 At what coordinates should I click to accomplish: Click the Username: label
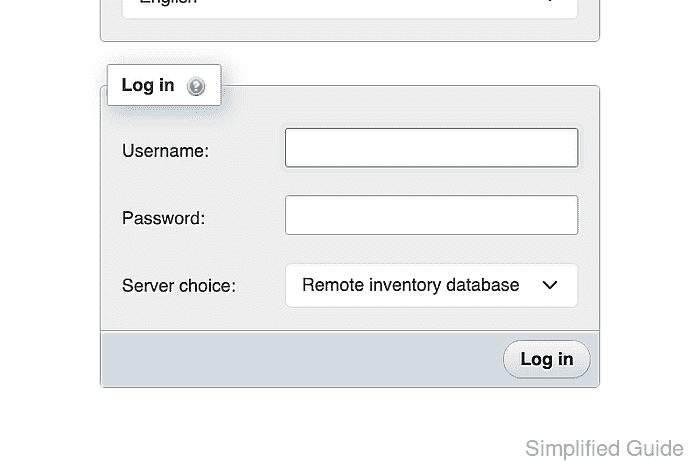[165, 151]
